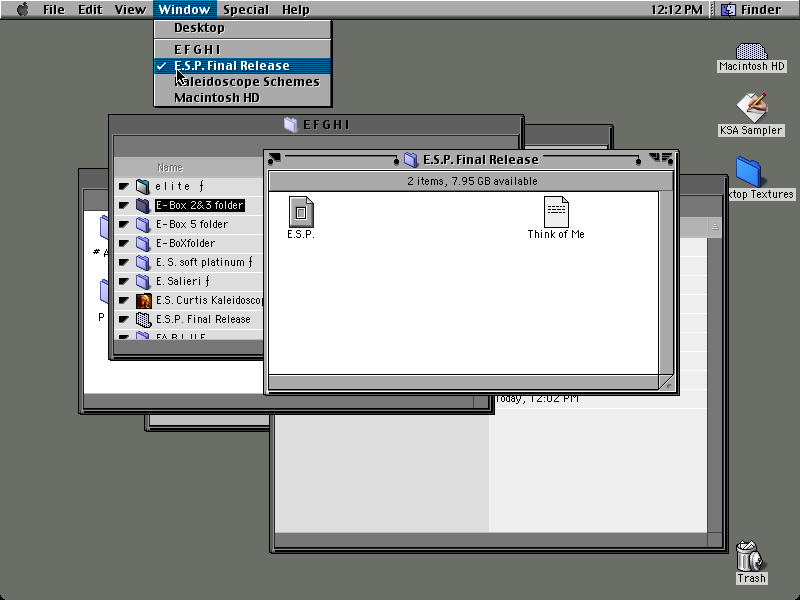The height and width of the screenshot is (600, 800).
Task: Choose Kaleidoscope Schemes in Window menu
Action: 243,82
